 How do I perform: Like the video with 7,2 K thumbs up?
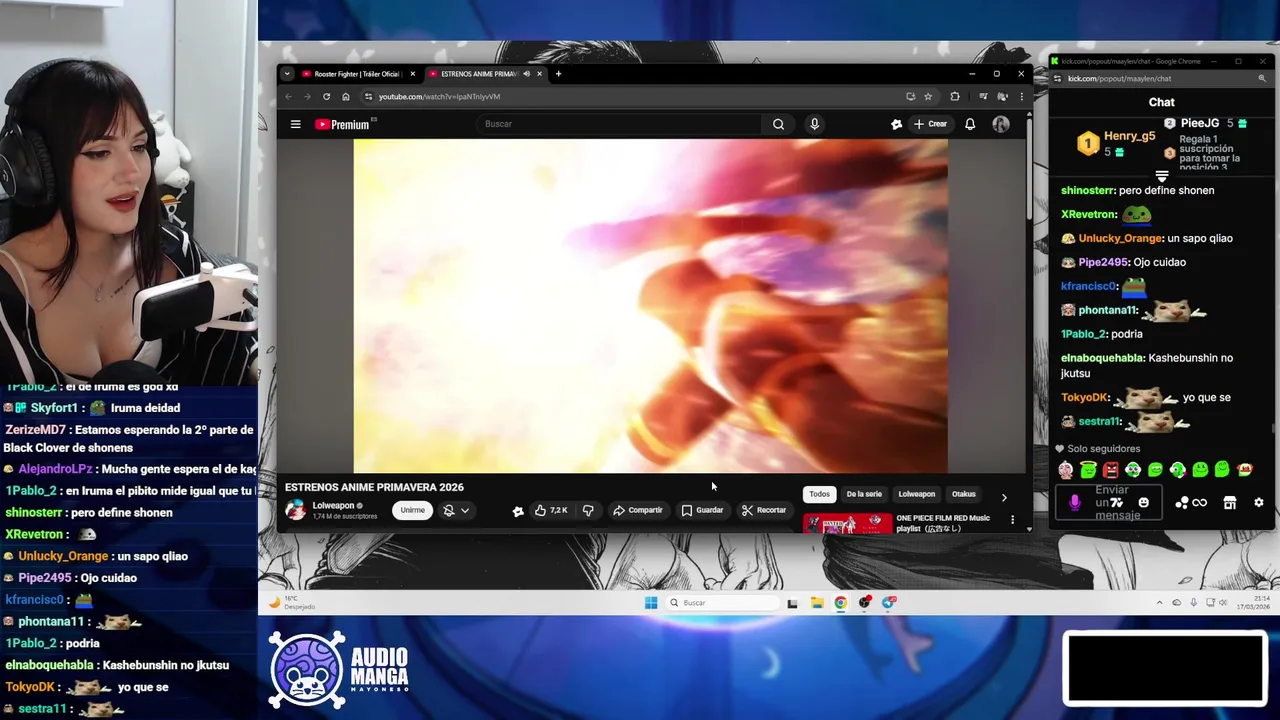tap(551, 510)
